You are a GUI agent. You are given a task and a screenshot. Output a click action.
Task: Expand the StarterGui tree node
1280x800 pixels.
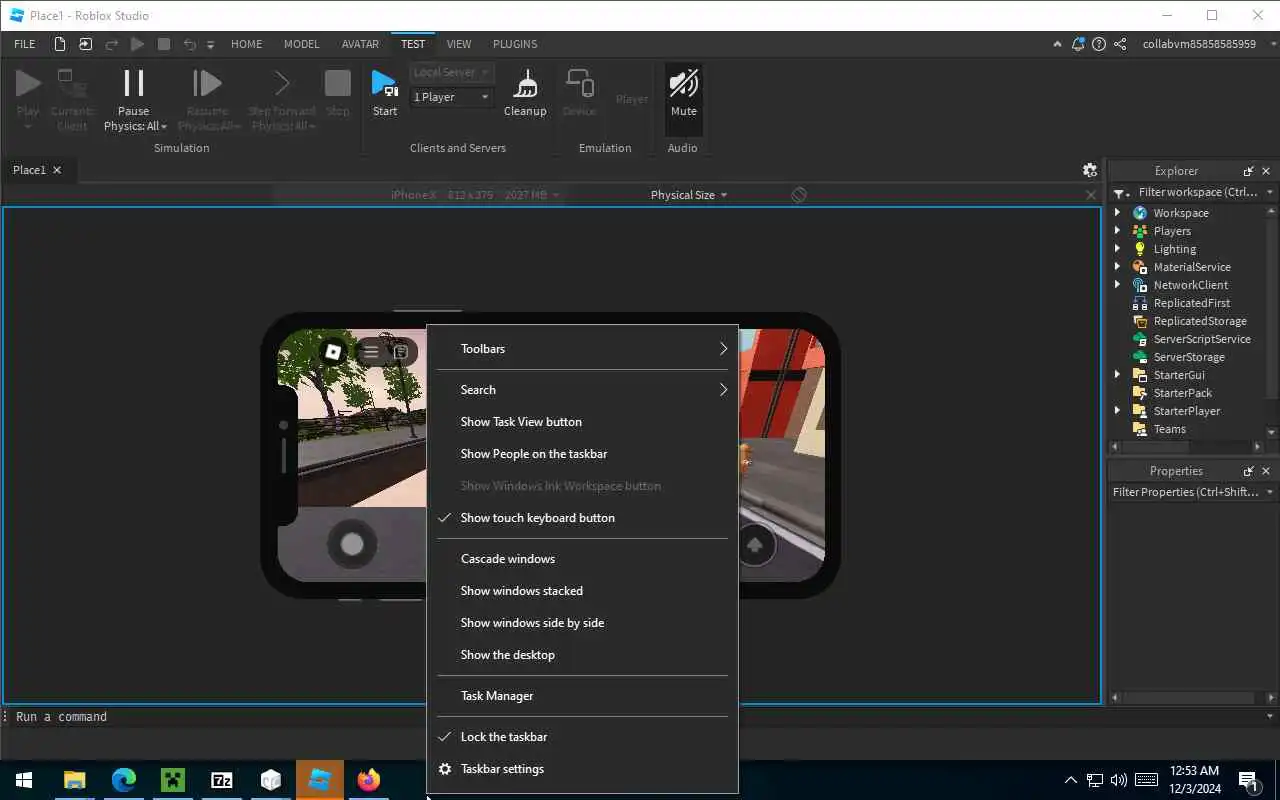tap(1118, 375)
